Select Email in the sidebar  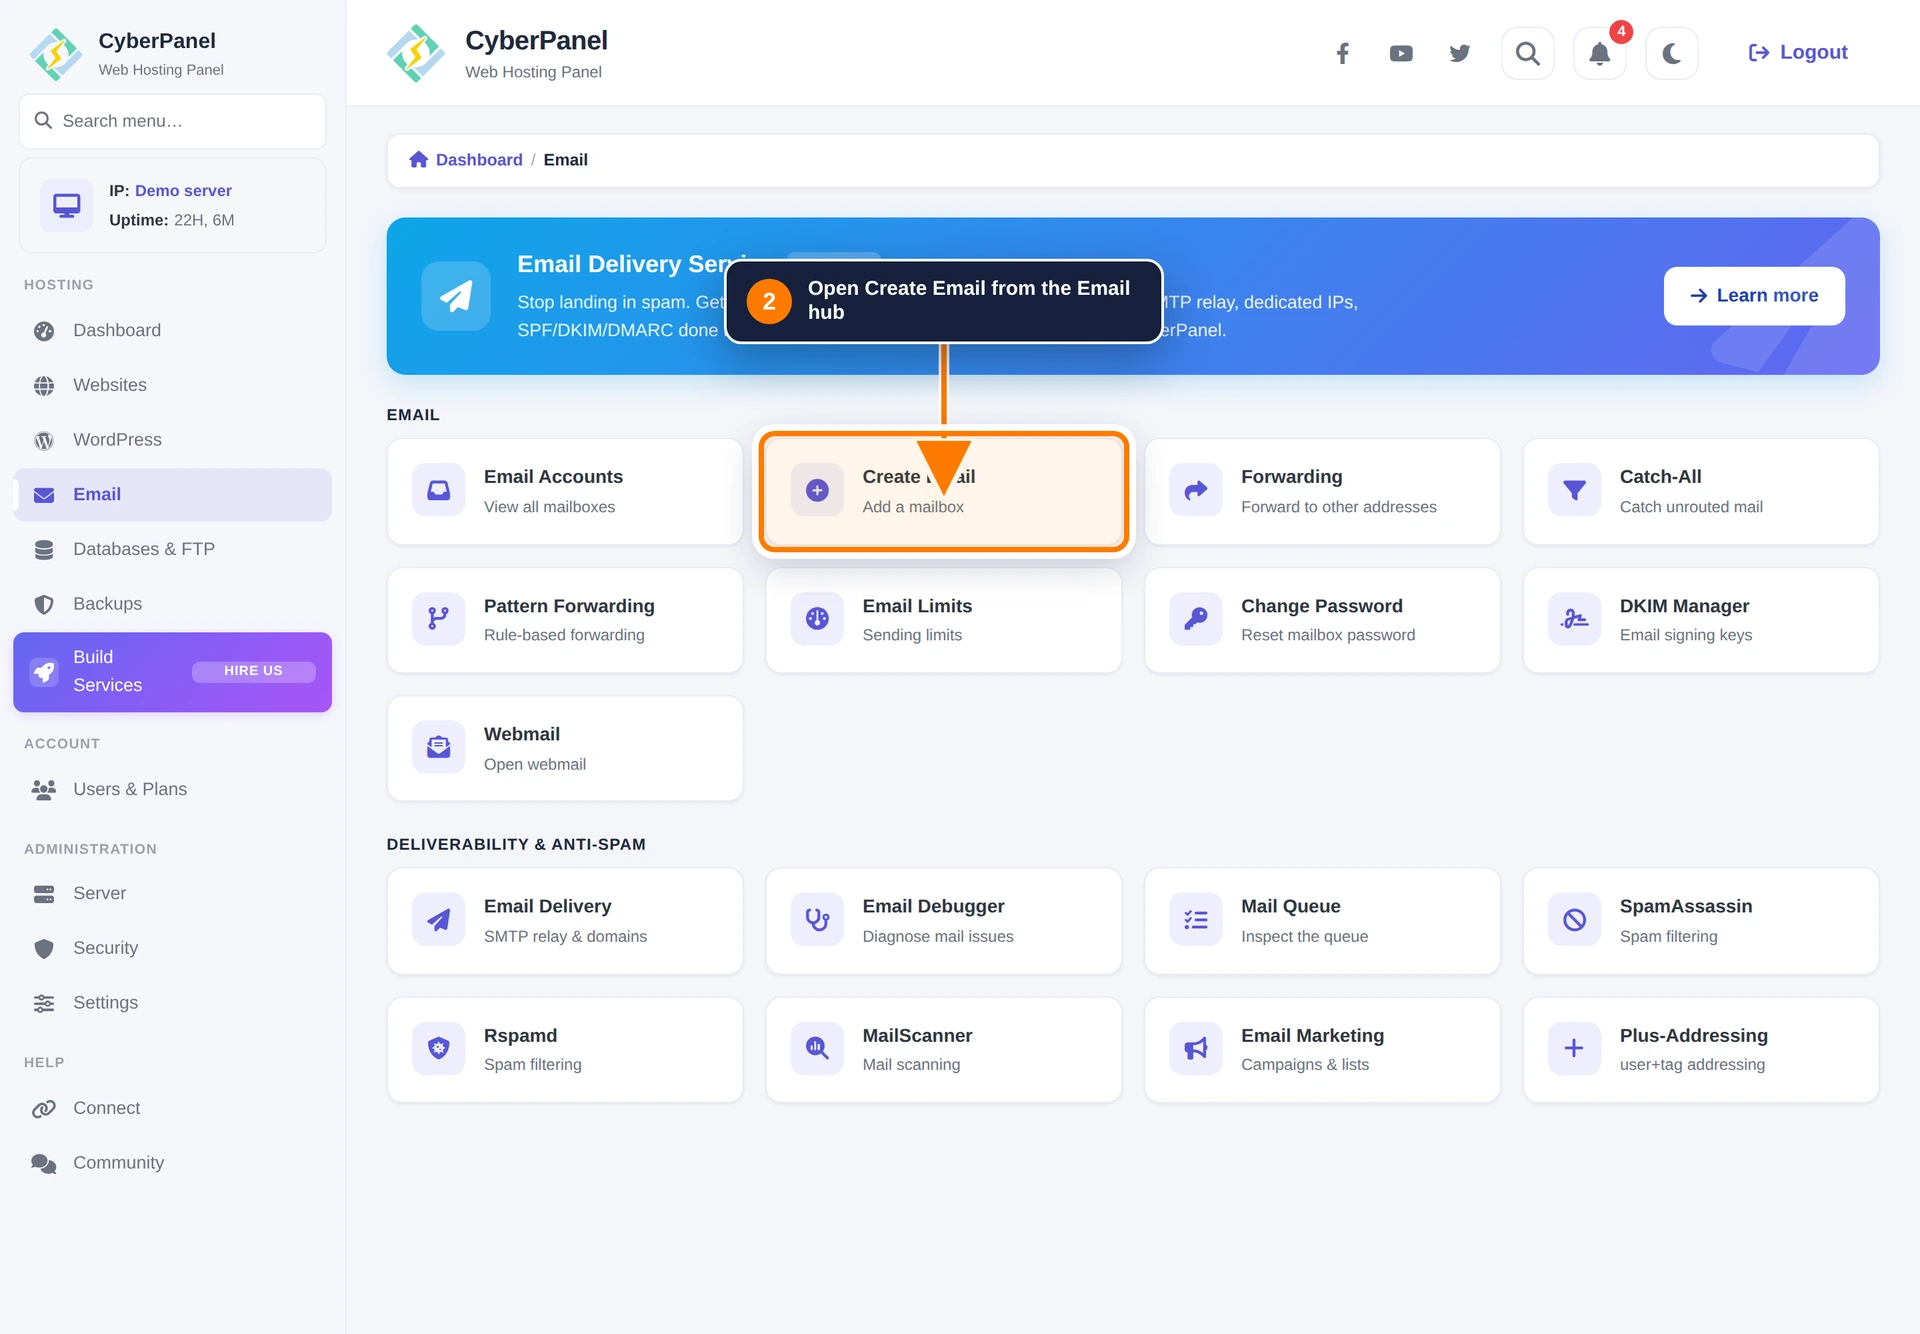click(172, 495)
